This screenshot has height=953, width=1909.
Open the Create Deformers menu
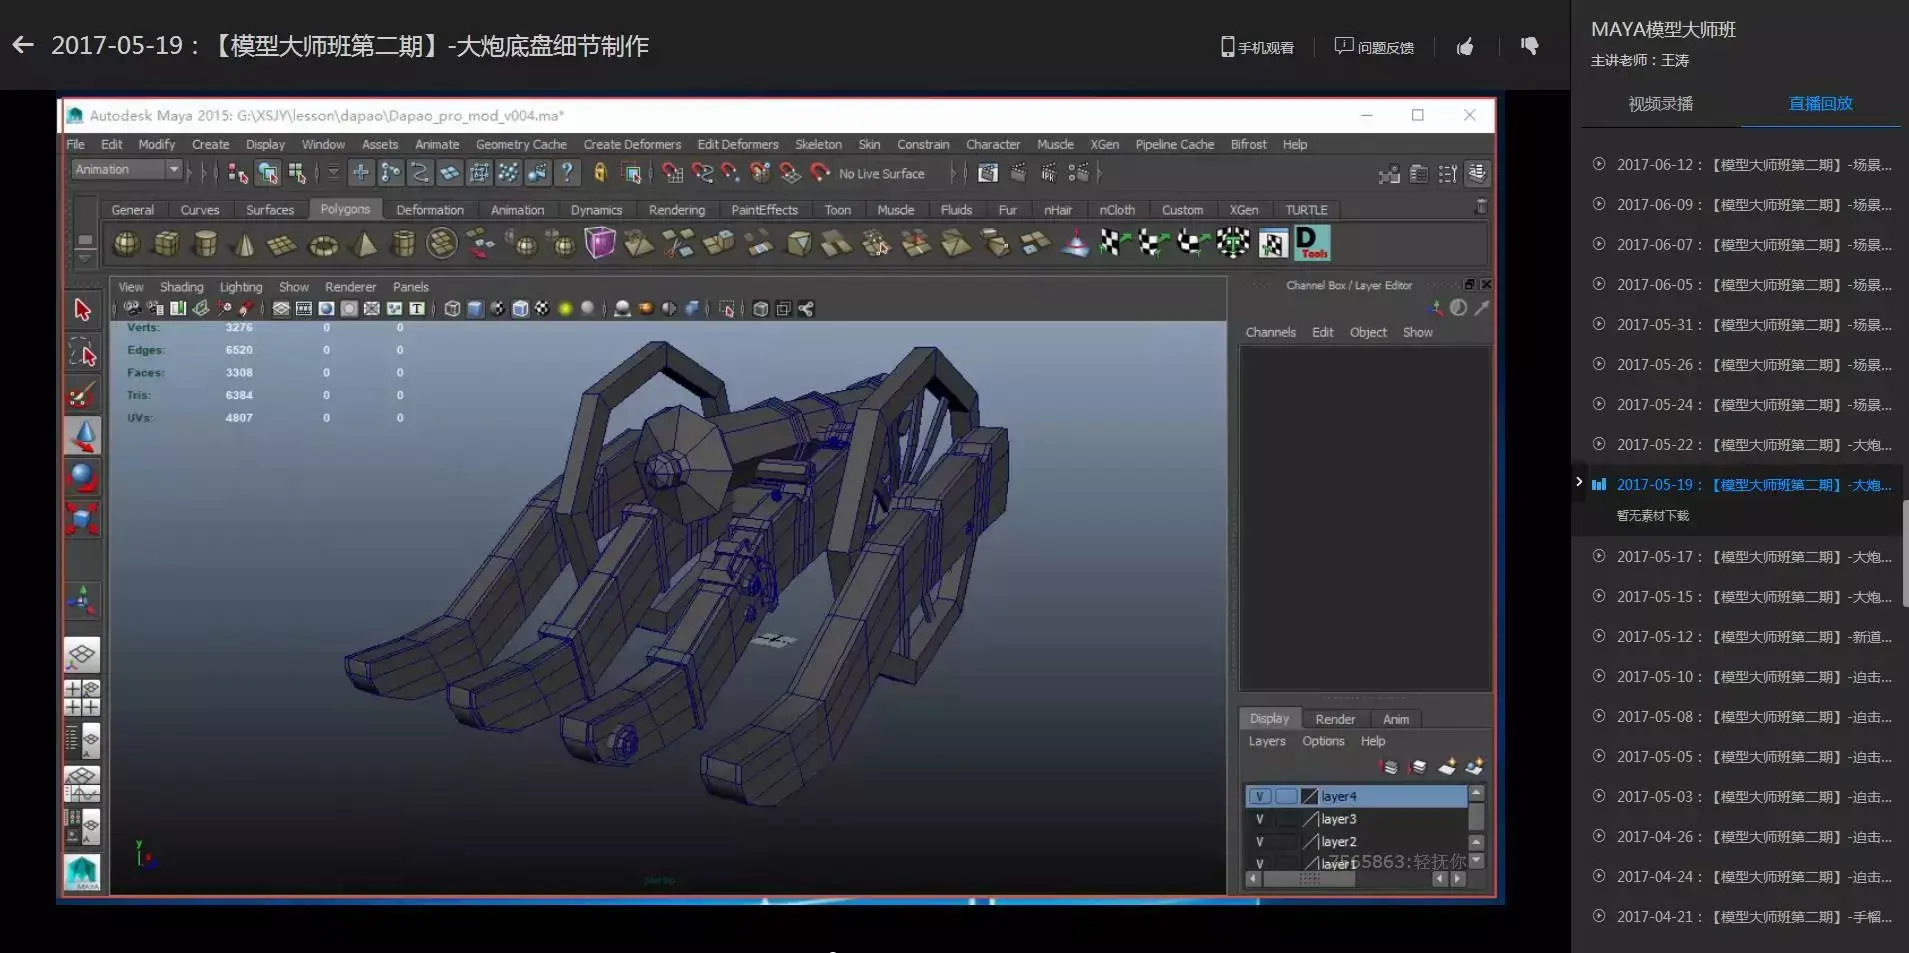click(x=632, y=145)
